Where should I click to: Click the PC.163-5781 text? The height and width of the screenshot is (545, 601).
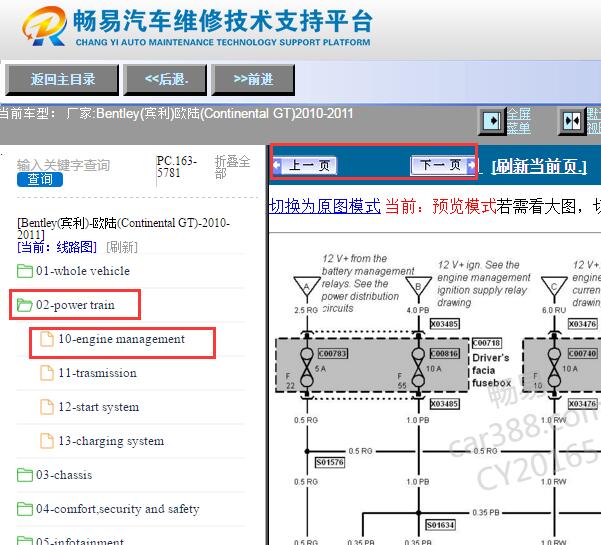click(176, 167)
